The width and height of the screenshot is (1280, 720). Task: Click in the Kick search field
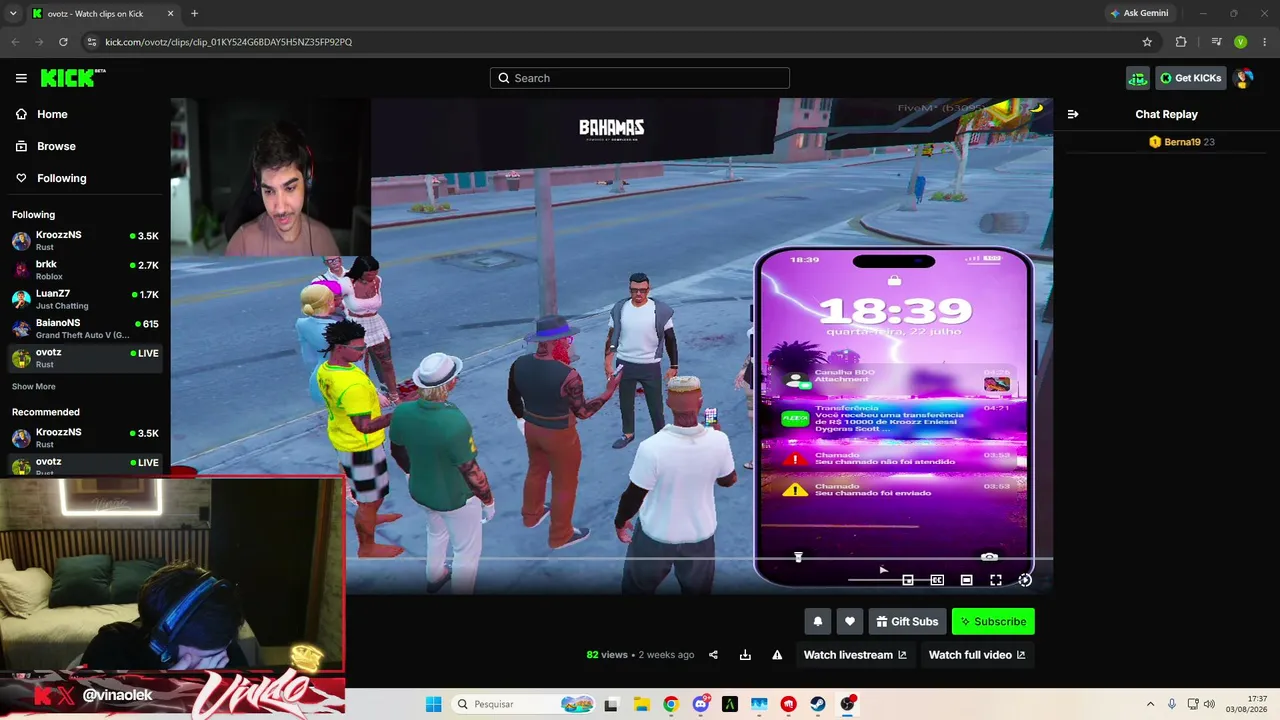(x=640, y=78)
